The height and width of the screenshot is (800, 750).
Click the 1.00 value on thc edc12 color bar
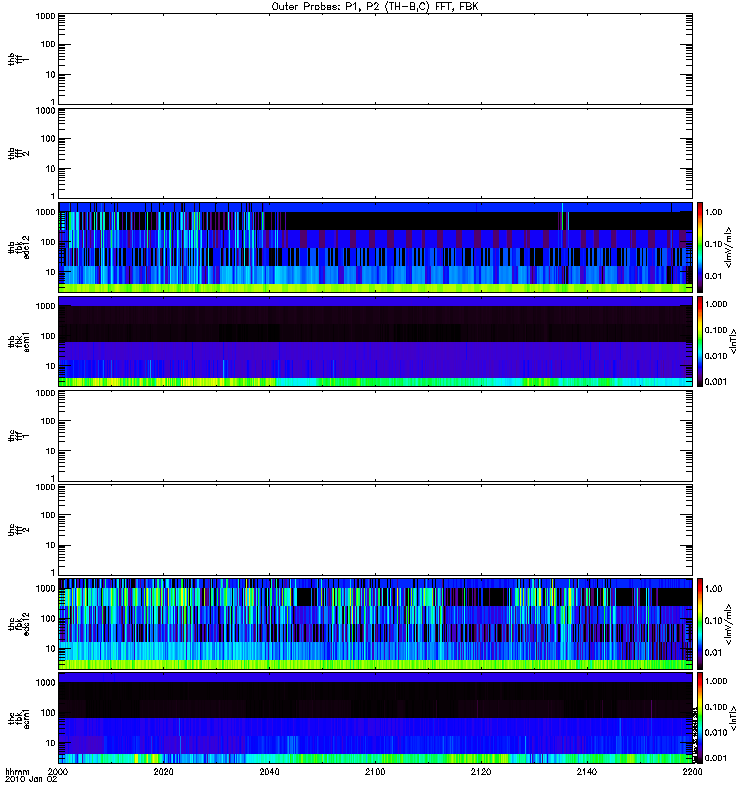pos(714,589)
